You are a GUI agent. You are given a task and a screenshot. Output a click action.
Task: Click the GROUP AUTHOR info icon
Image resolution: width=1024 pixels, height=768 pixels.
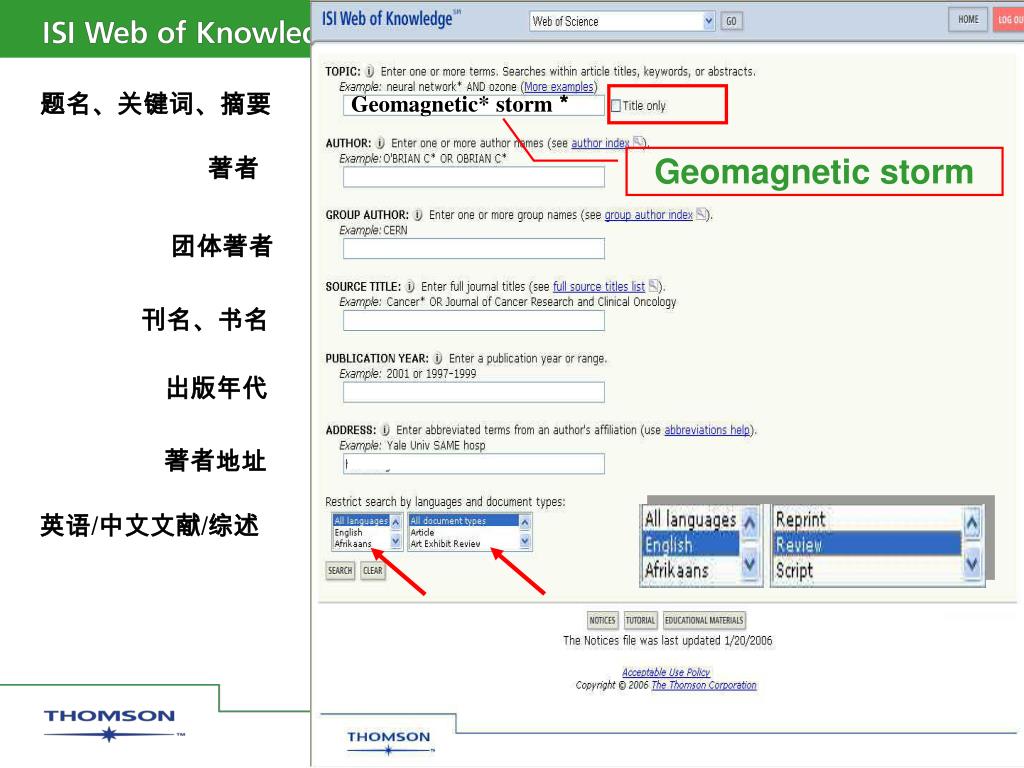pyautogui.click(x=418, y=215)
